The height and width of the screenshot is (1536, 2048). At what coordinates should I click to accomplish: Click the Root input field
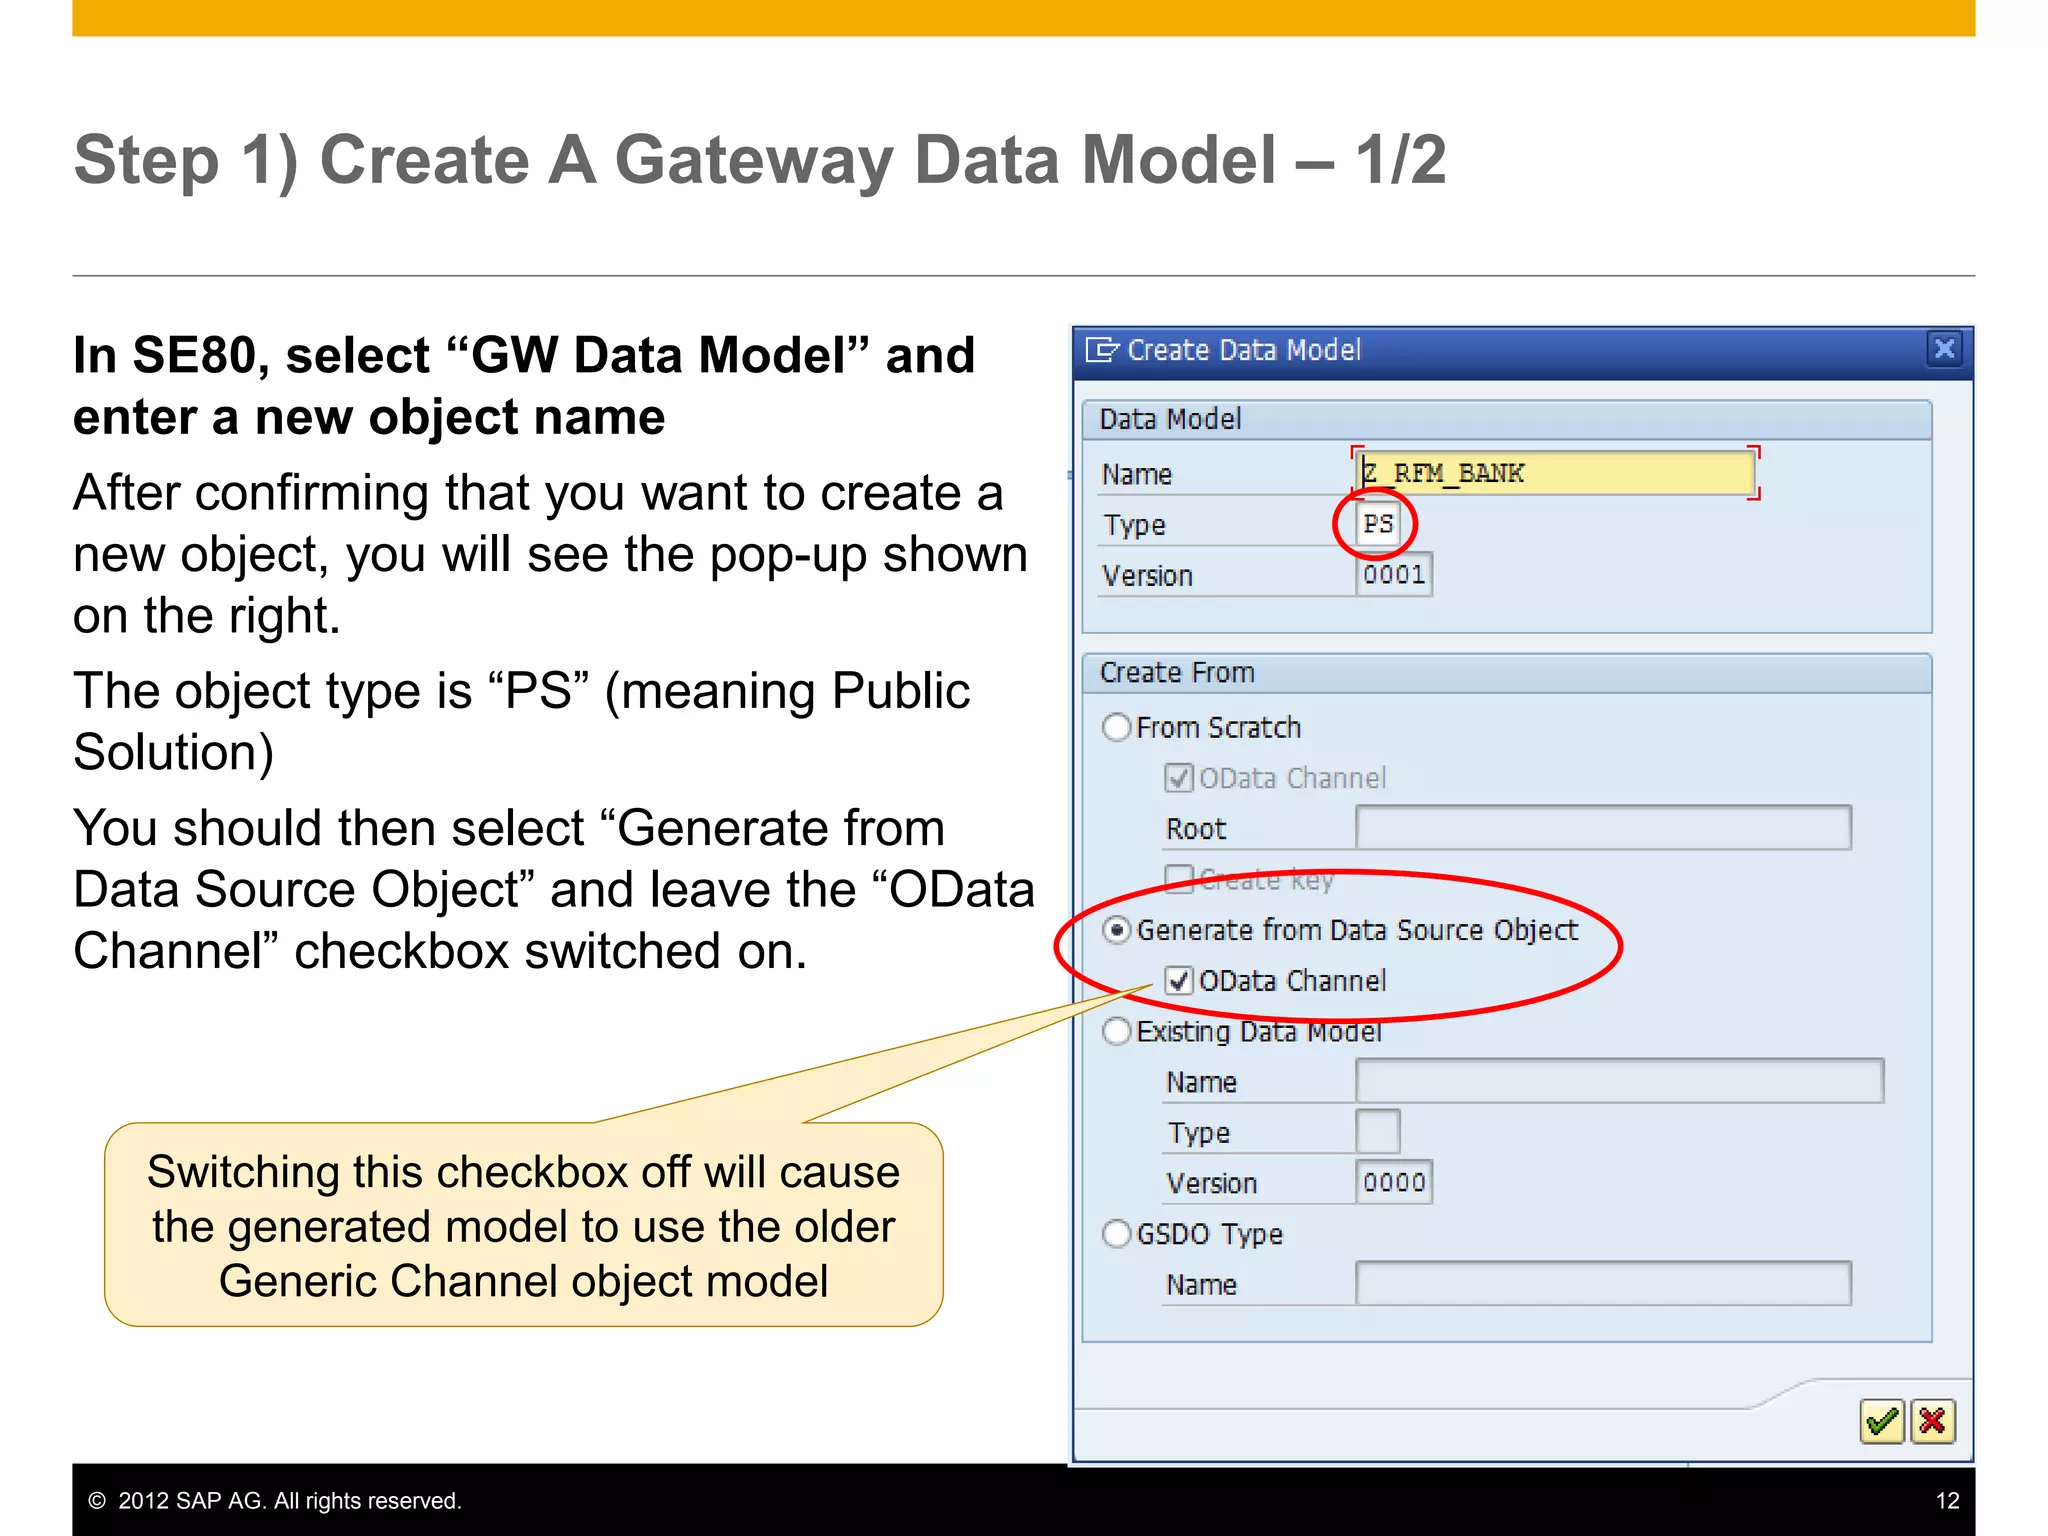point(1604,828)
